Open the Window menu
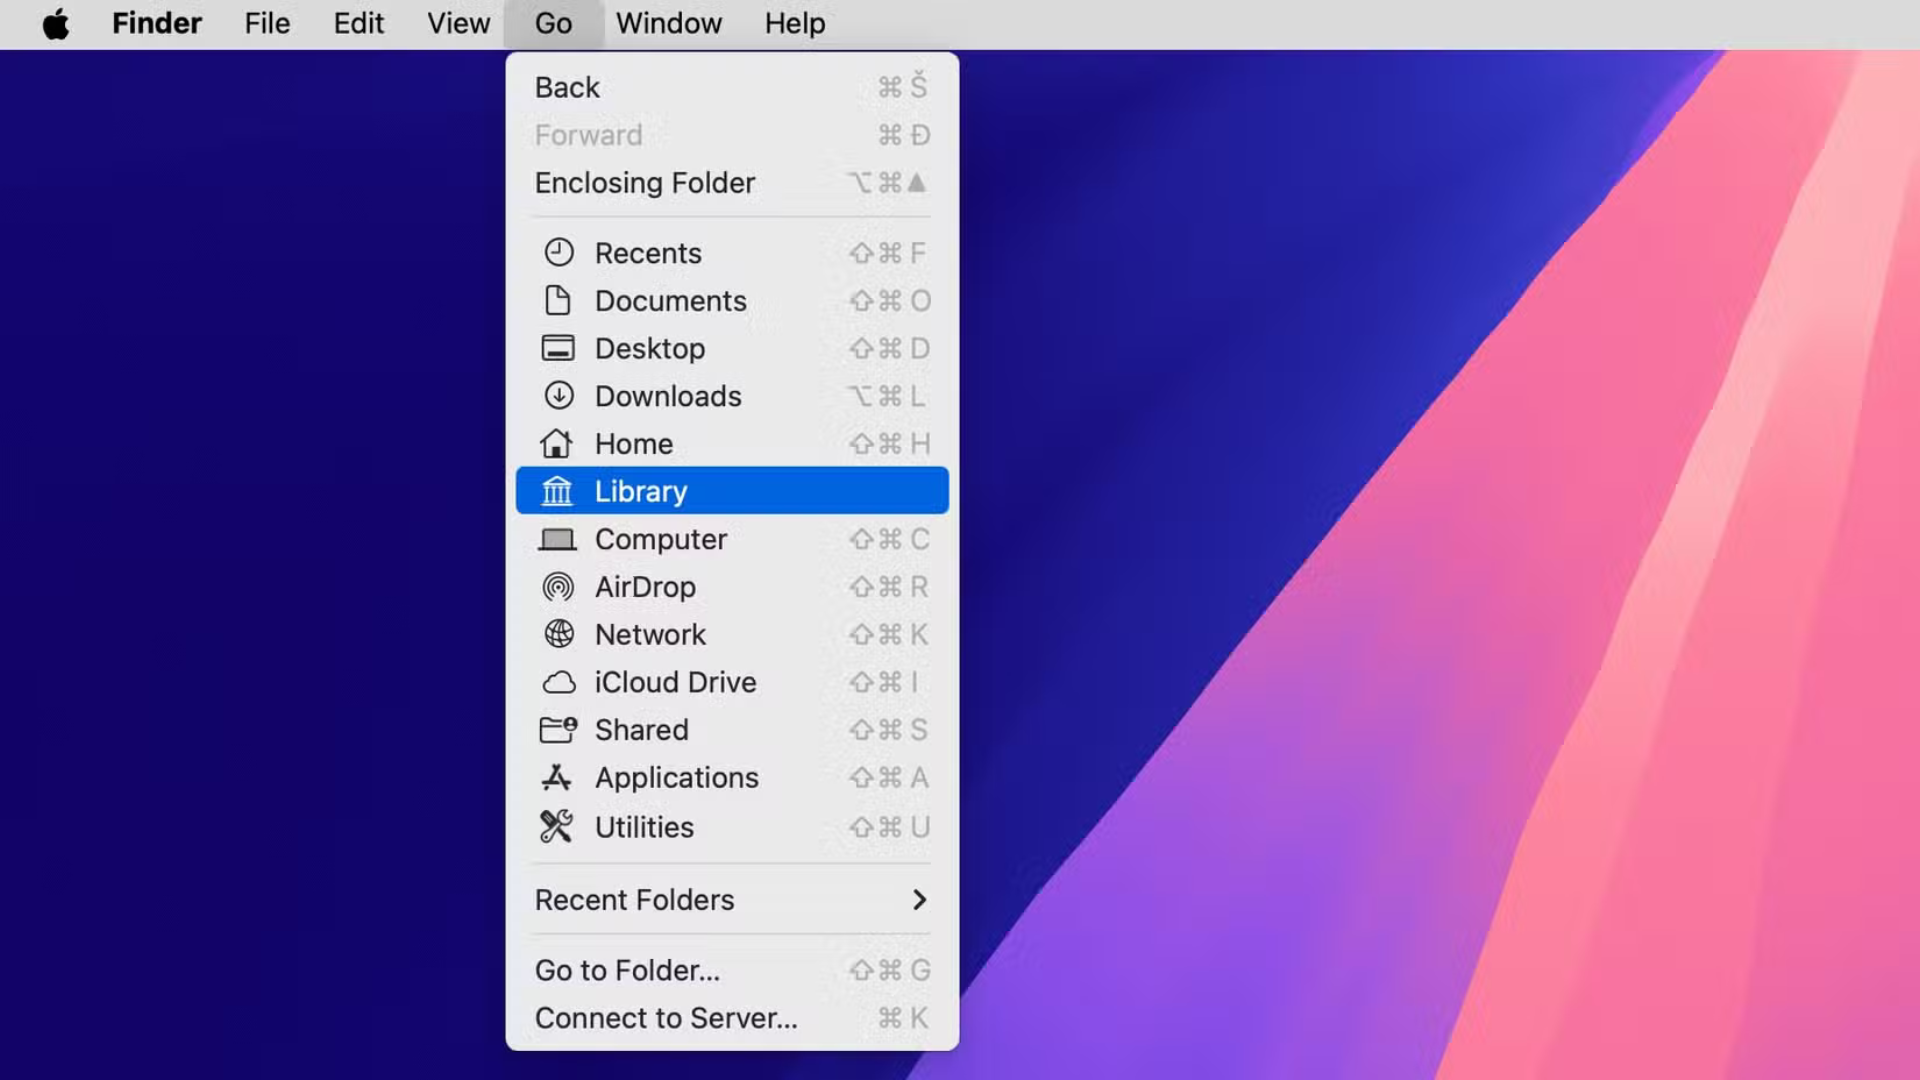This screenshot has height=1080, width=1920. pos(669,23)
